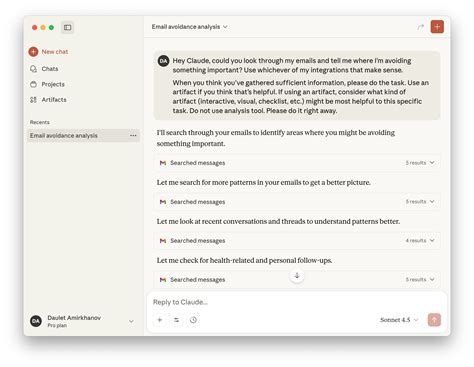Open Artifacts in the sidebar
The image size is (474, 367).
[x=54, y=100]
